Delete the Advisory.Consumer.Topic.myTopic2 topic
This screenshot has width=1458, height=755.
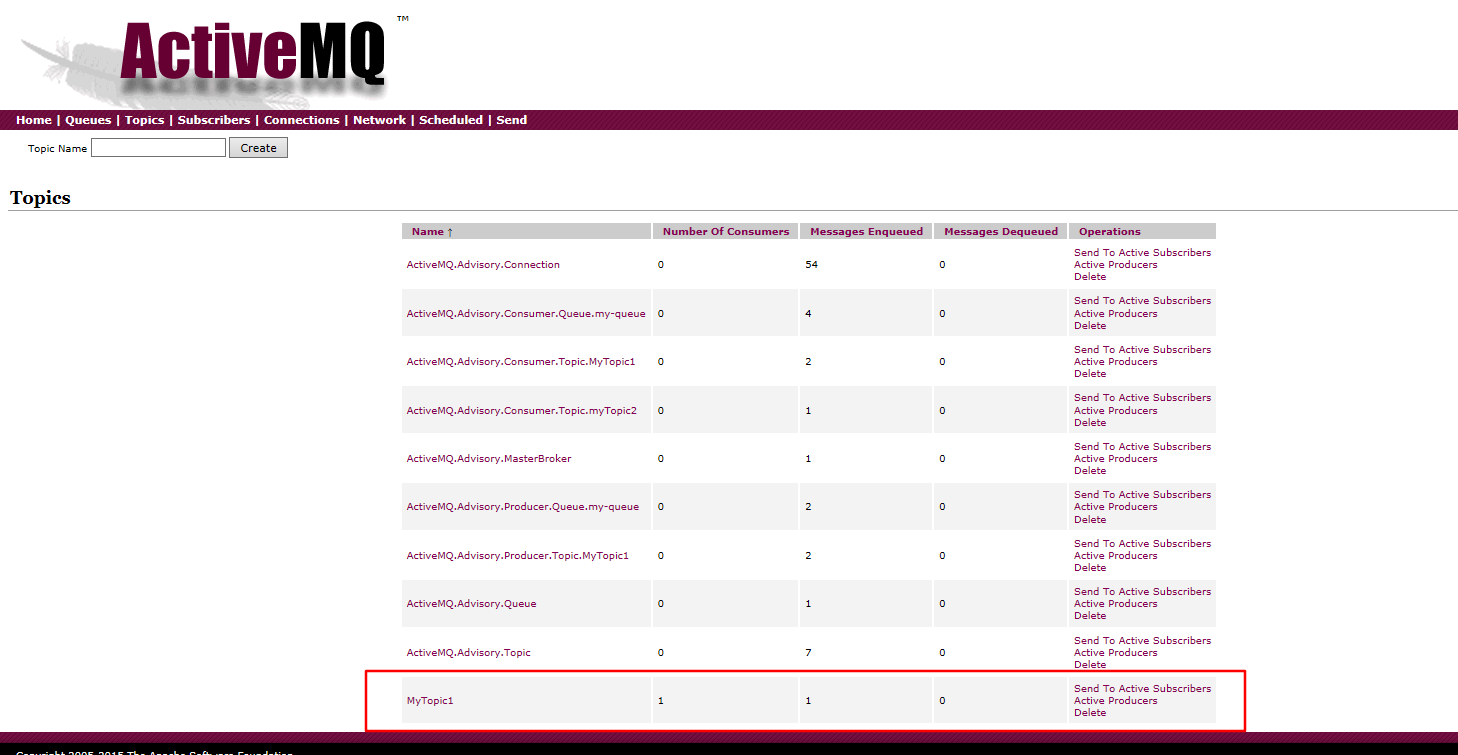[1090, 422]
